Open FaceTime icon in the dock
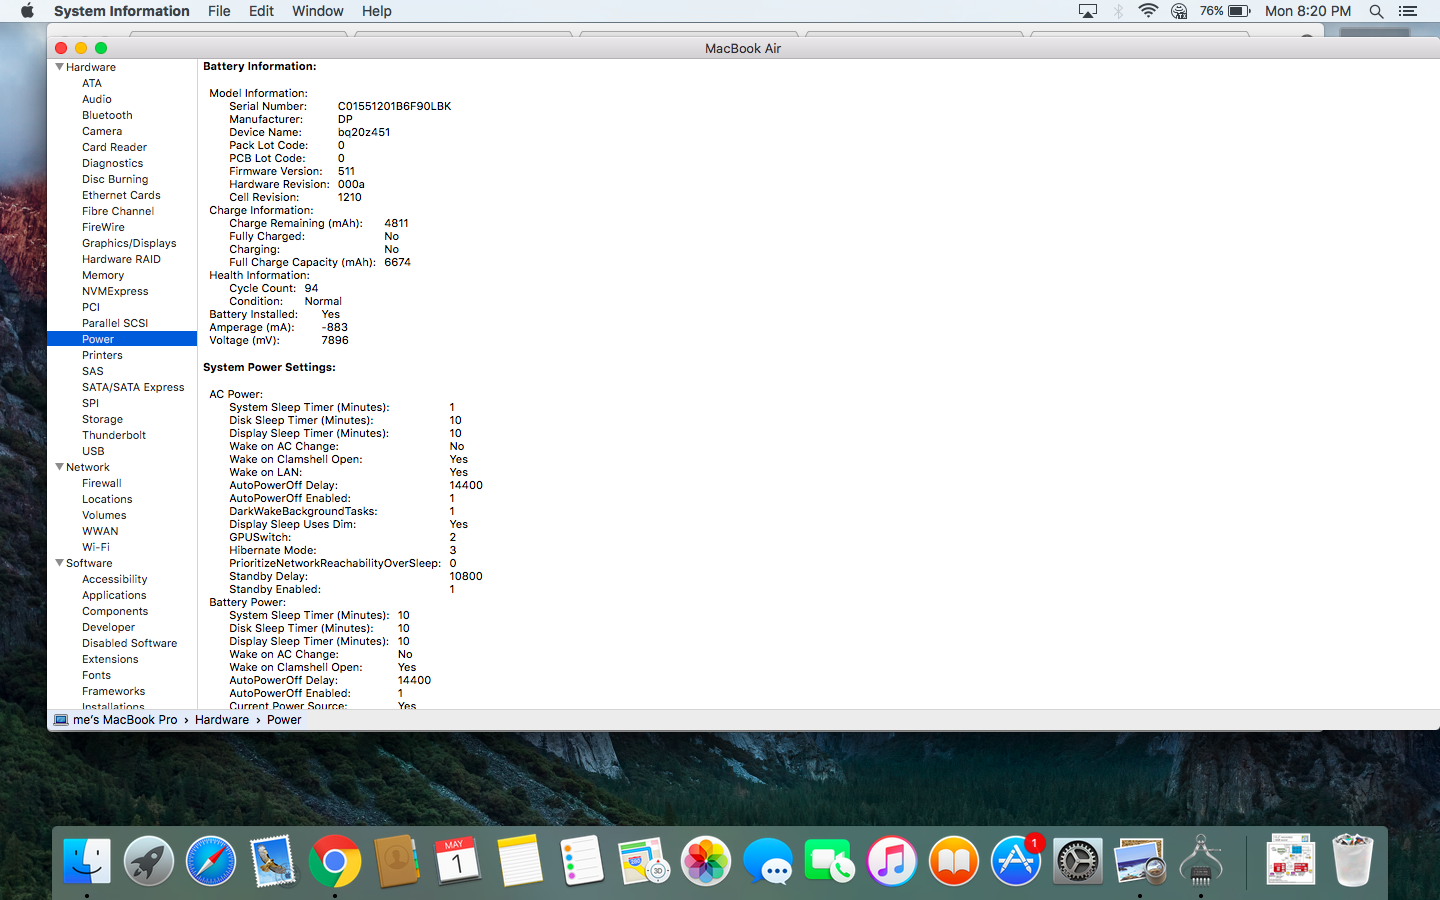The width and height of the screenshot is (1440, 900). pos(830,860)
